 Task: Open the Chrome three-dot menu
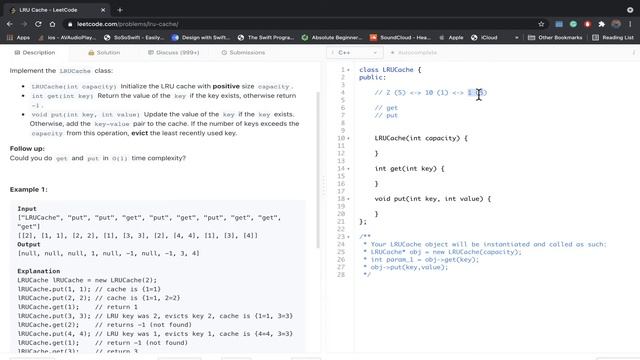click(x=630, y=24)
